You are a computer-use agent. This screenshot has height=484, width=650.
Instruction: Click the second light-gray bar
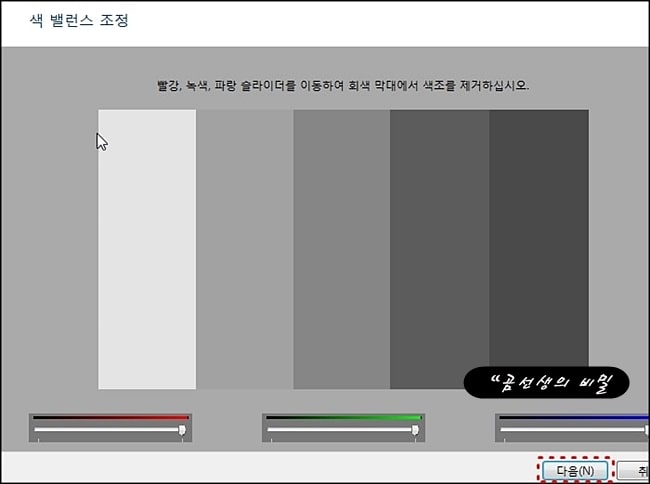coord(245,249)
